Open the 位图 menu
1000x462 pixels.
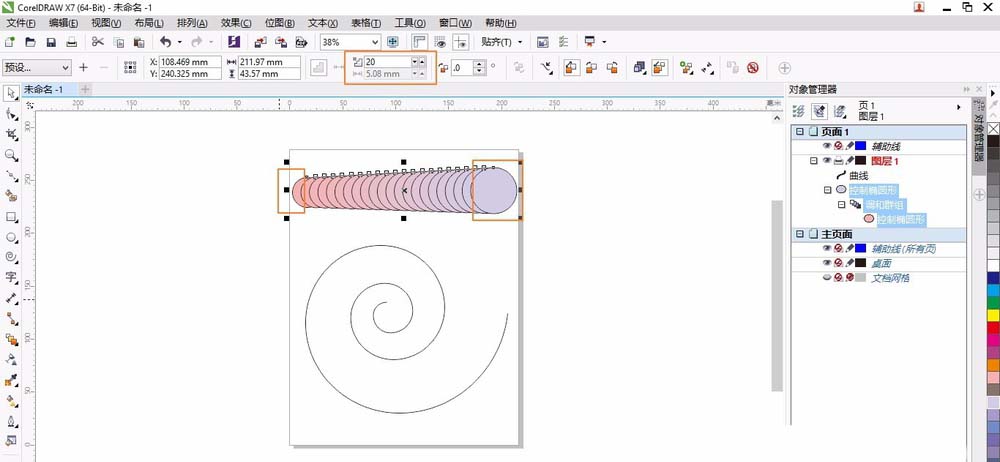pyautogui.click(x=279, y=23)
